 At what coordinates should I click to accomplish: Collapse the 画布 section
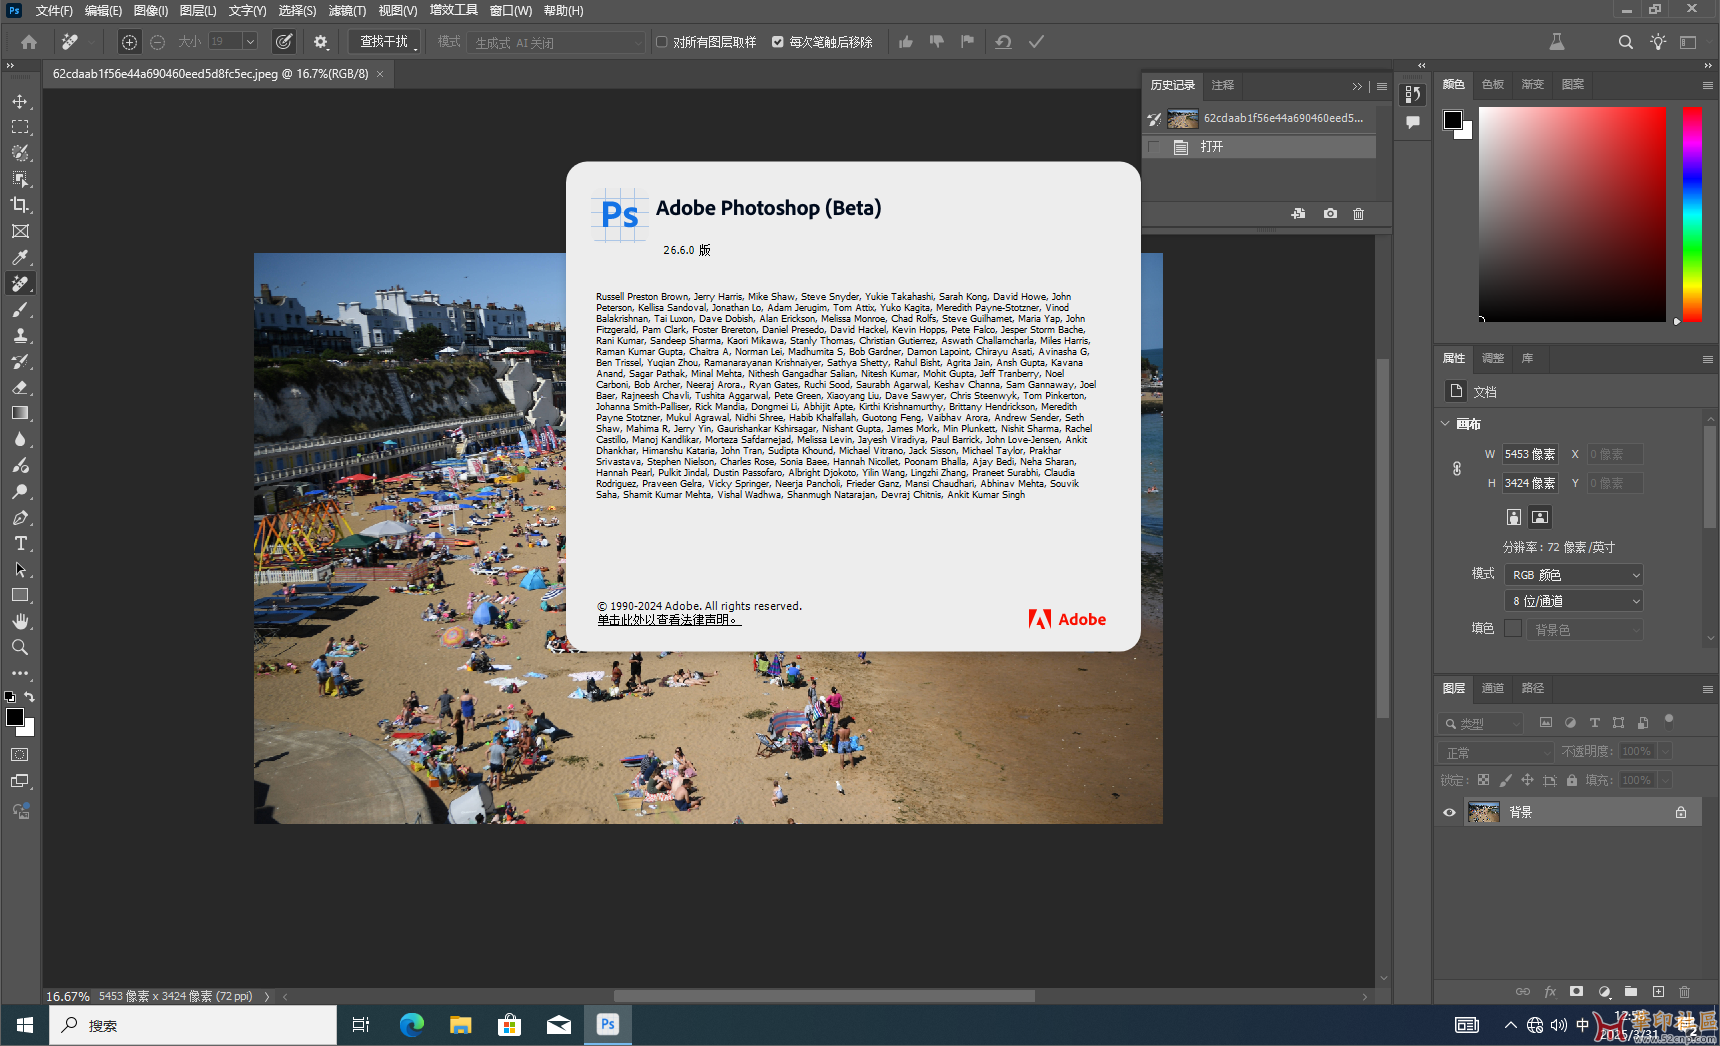pyautogui.click(x=1445, y=424)
